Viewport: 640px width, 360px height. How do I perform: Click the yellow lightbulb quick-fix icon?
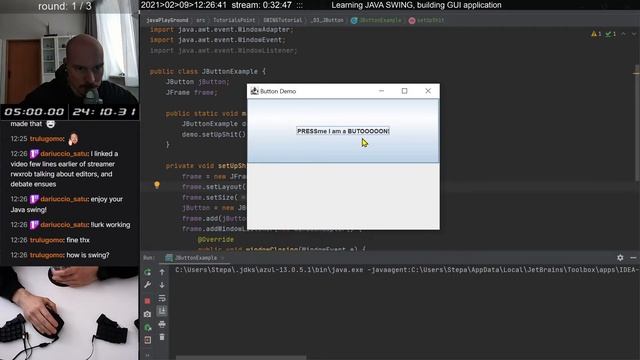pyautogui.click(x=157, y=185)
